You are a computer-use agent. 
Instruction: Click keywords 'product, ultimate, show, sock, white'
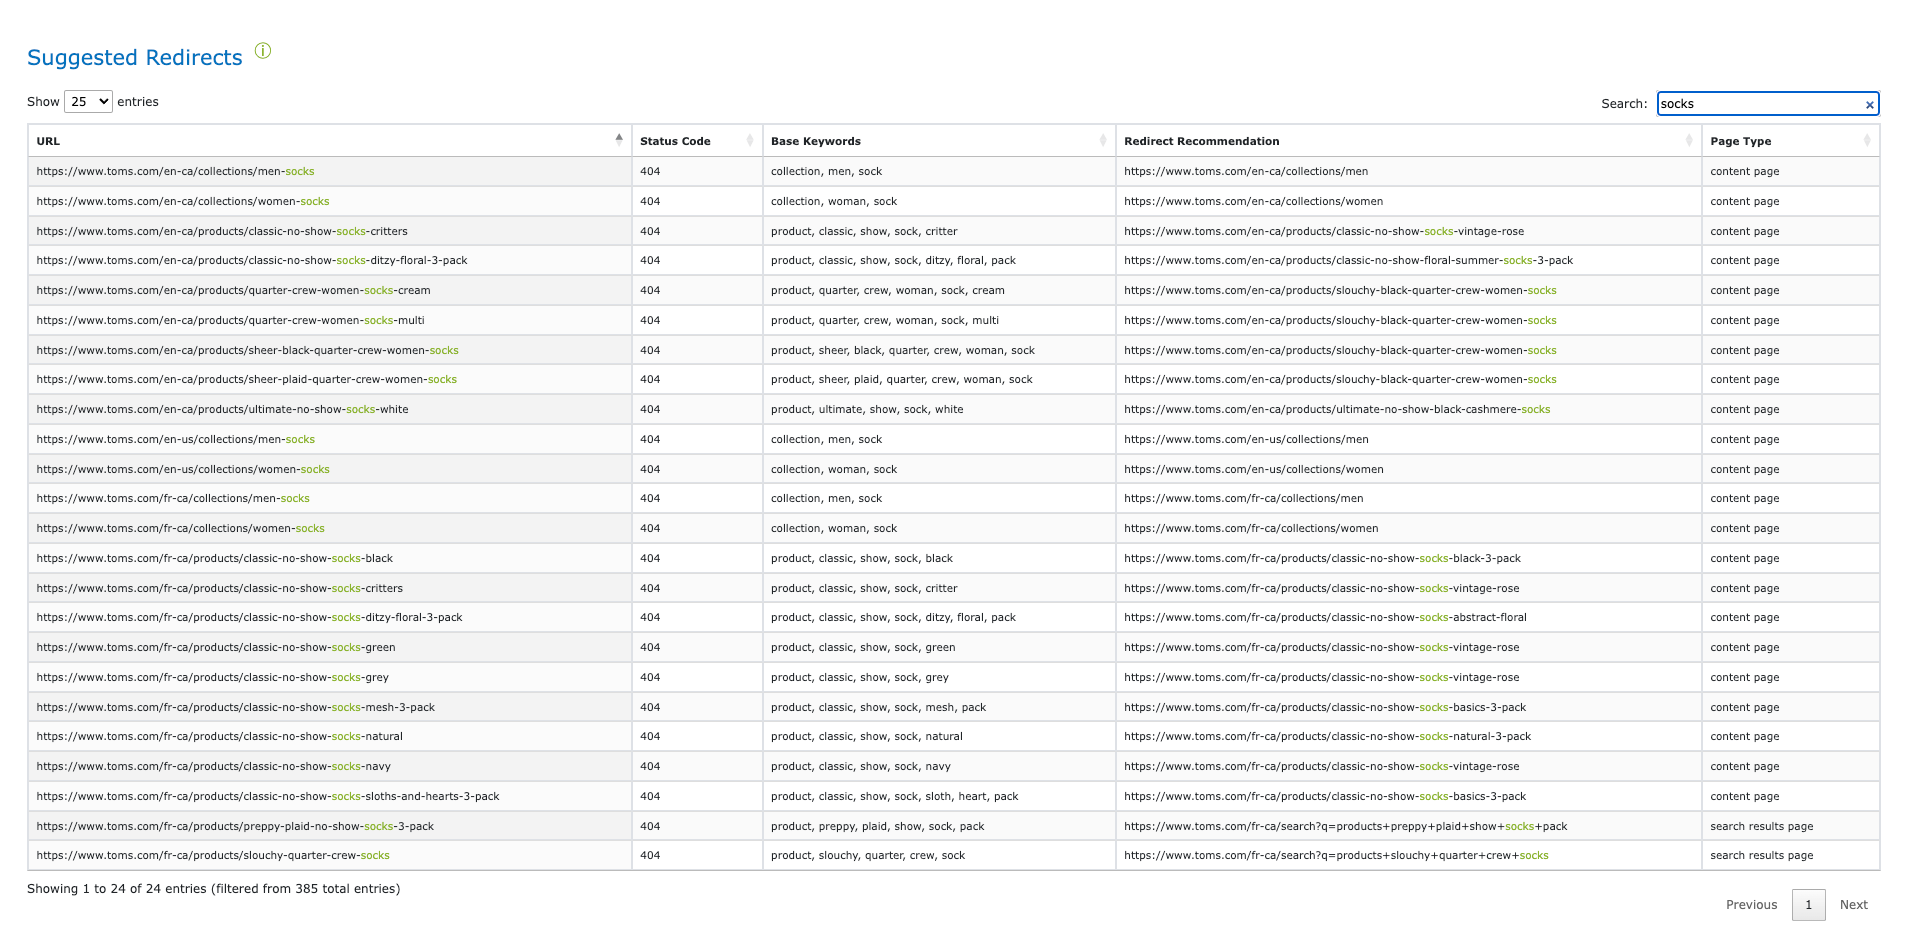[867, 409]
